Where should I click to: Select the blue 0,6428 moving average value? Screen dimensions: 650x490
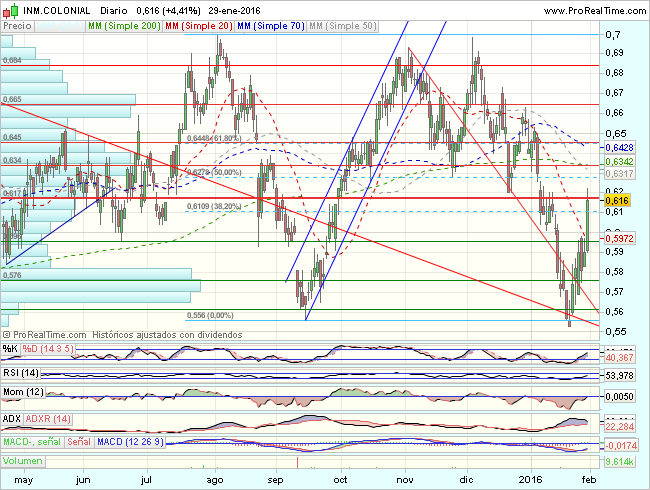click(x=619, y=148)
